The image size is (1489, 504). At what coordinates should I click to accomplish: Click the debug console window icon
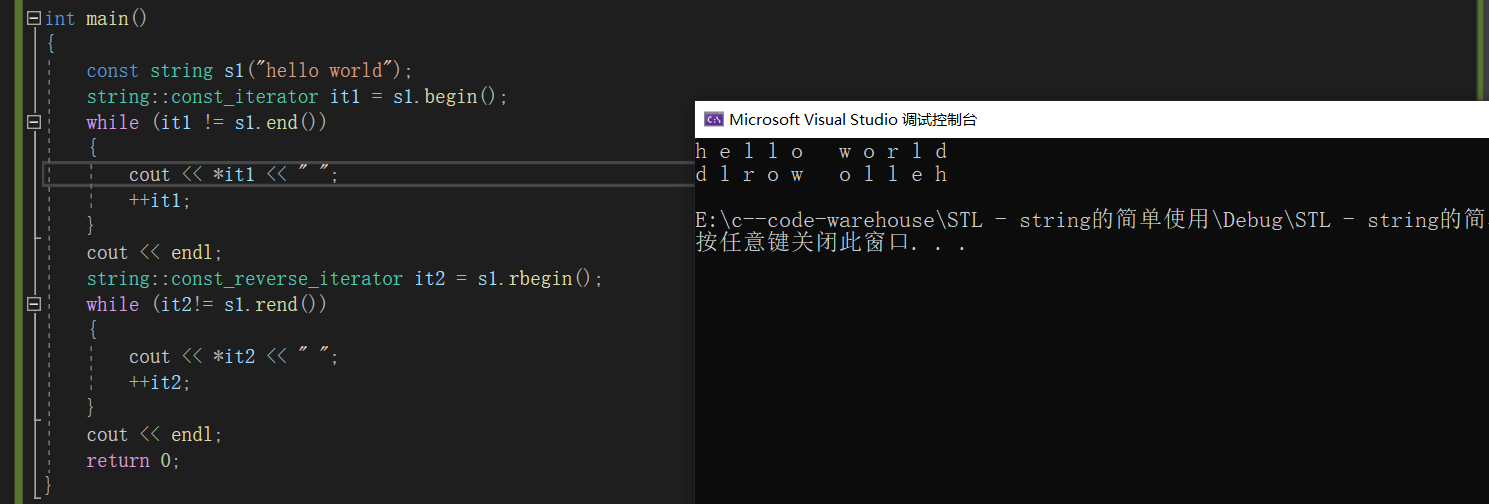point(714,120)
